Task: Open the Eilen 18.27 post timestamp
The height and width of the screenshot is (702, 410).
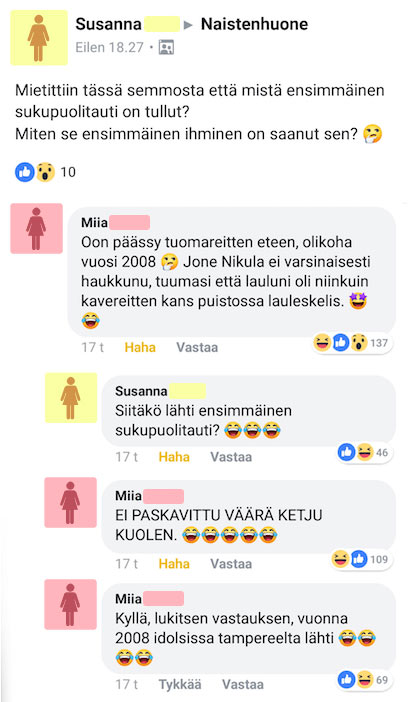Action: tap(109, 47)
